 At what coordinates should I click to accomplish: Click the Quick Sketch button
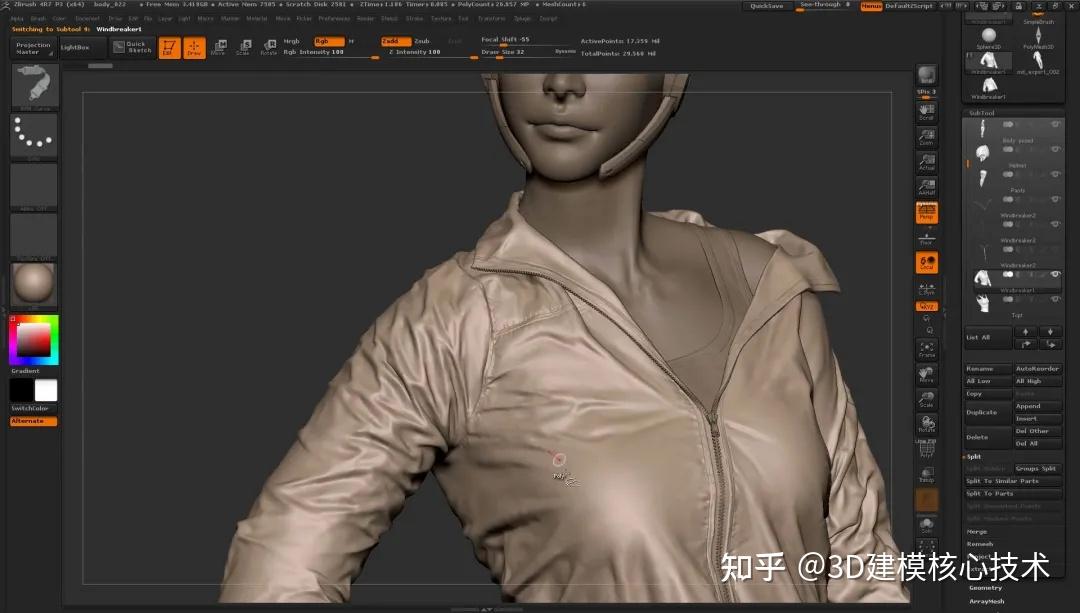pos(132,47)
